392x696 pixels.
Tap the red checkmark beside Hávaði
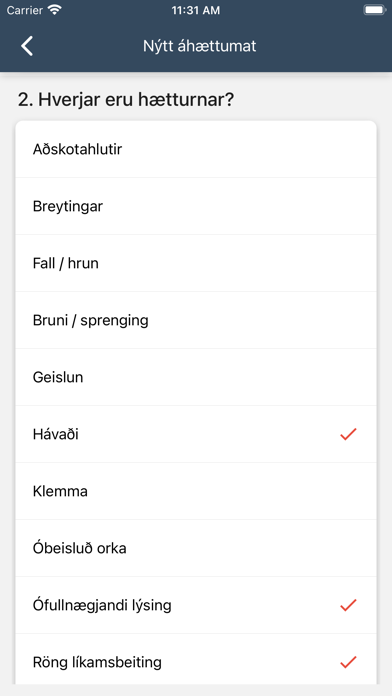[x=348, y=434]
